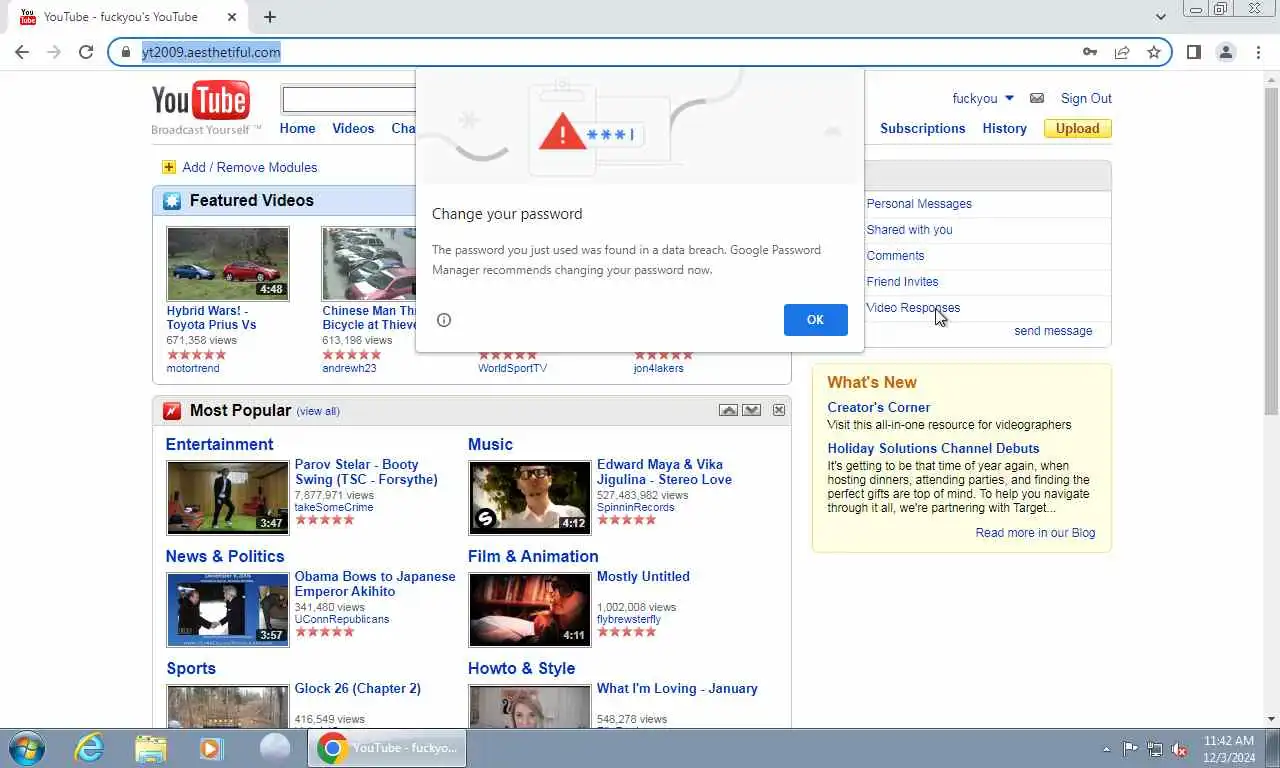Open the Chrome side panel icon

[x=1193, y=52]
